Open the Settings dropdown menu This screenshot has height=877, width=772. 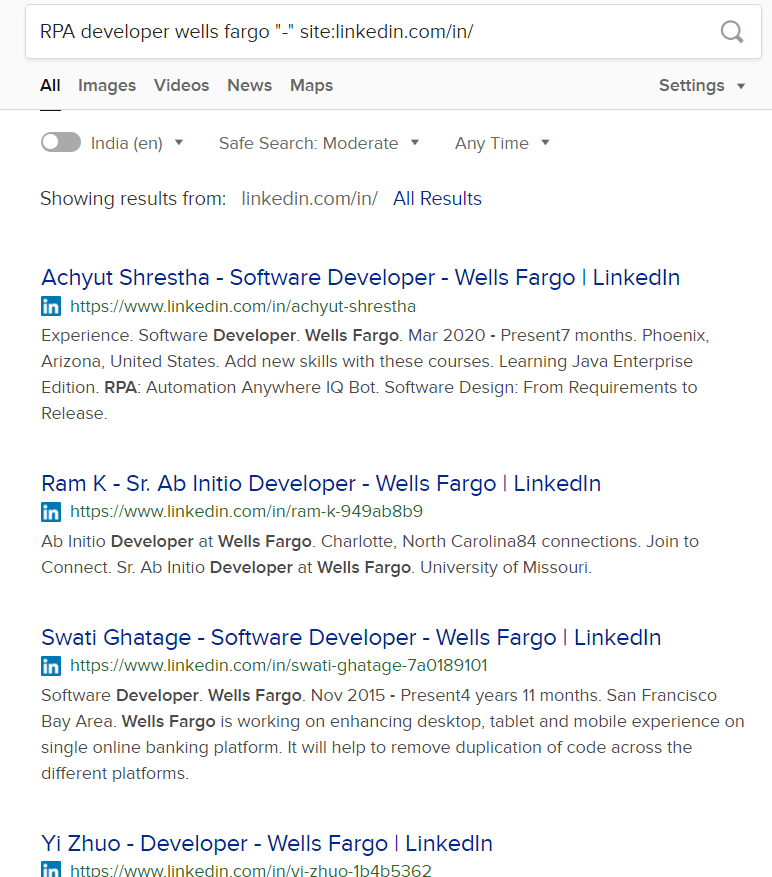pos(702,86)
